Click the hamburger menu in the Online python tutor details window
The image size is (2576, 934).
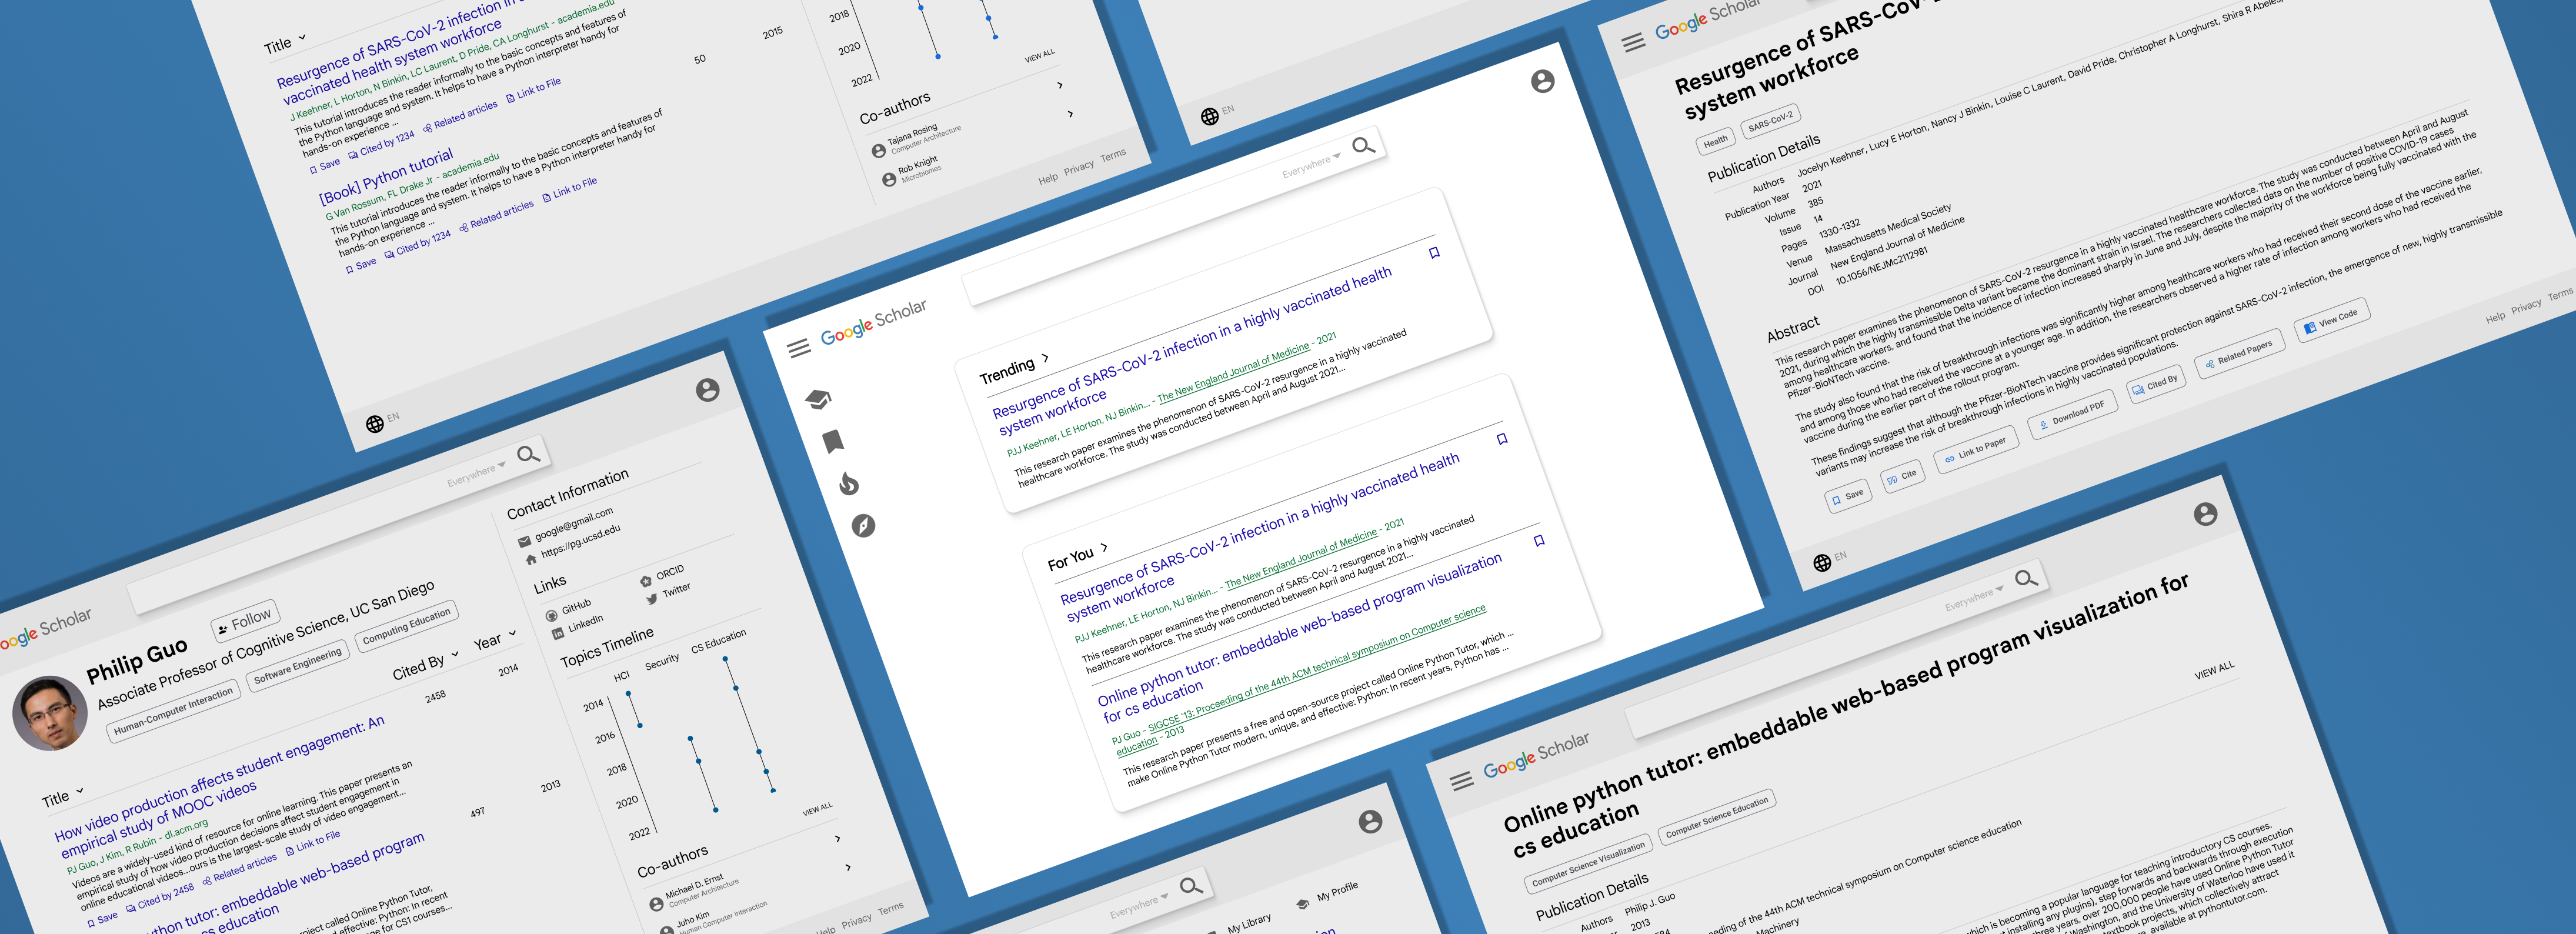1461,781
